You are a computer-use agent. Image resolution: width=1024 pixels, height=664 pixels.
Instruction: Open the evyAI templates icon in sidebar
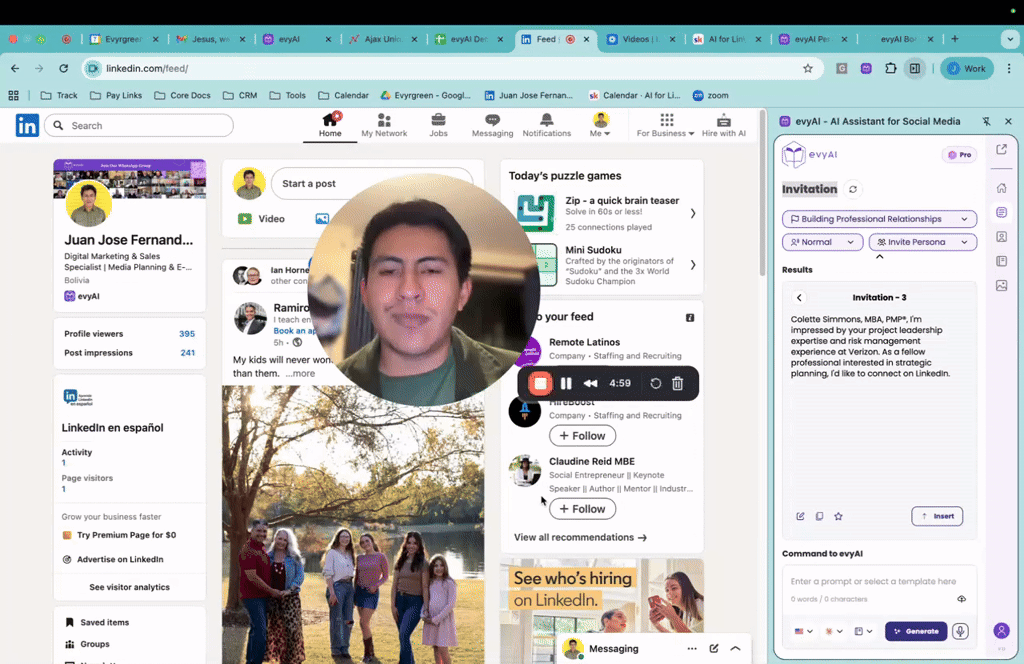pyautogui.click(x=1001, y=212)
